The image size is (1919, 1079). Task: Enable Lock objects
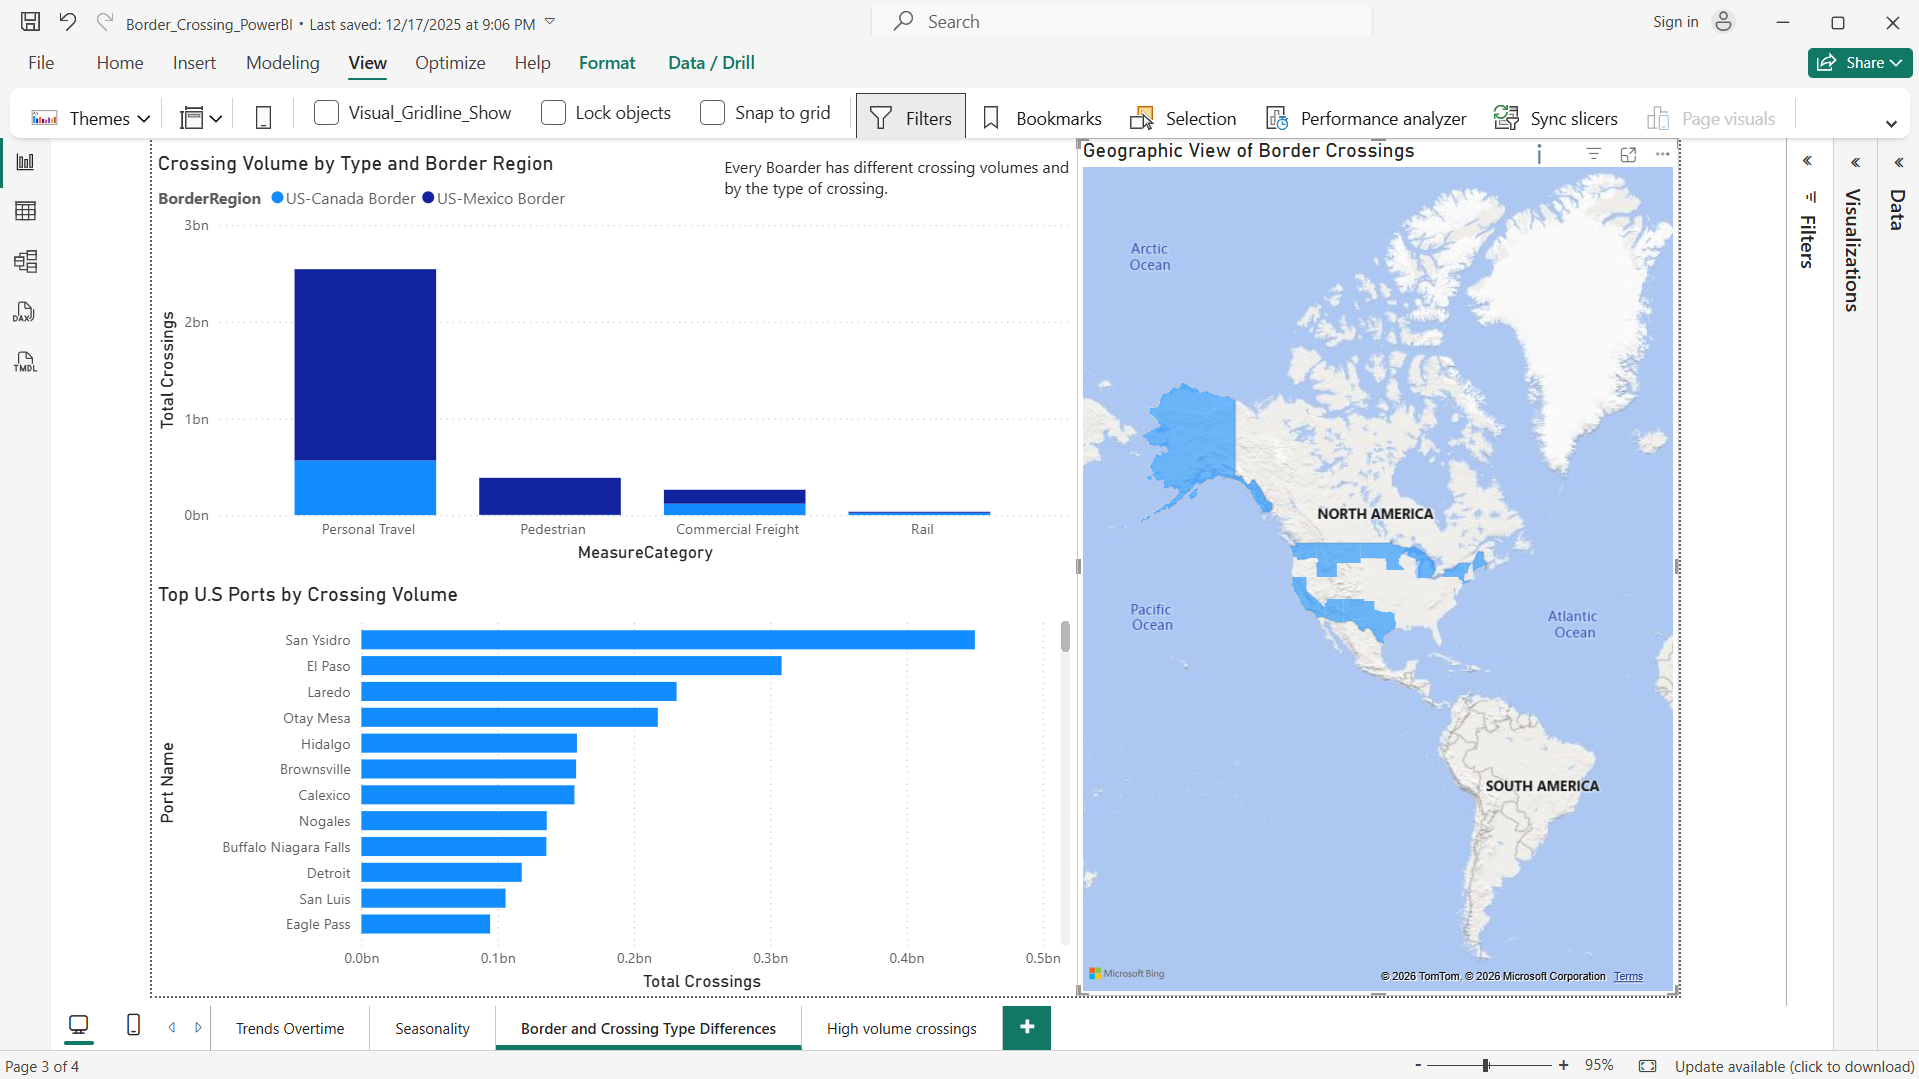click(x=553, y=113)
